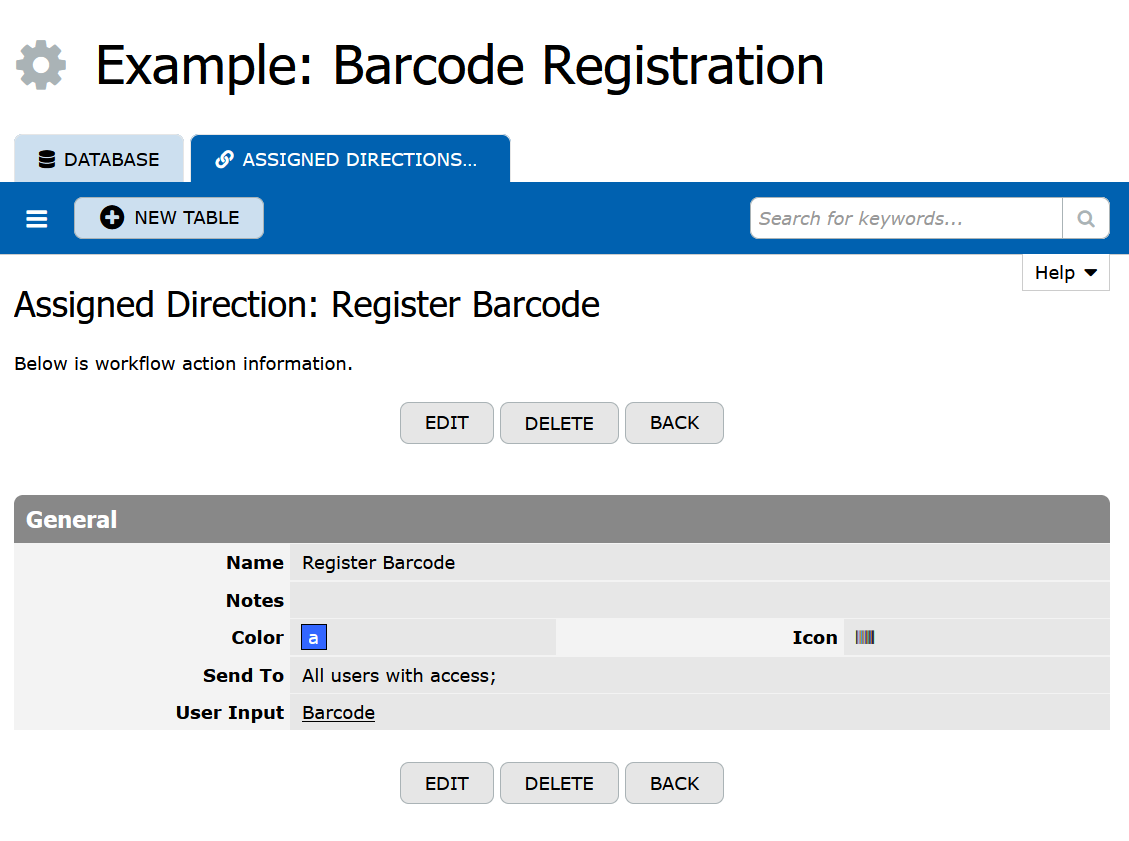This screenshot has height=841, width=1129.
Task: Click the blue Color swatch
Action: [314, 638]
